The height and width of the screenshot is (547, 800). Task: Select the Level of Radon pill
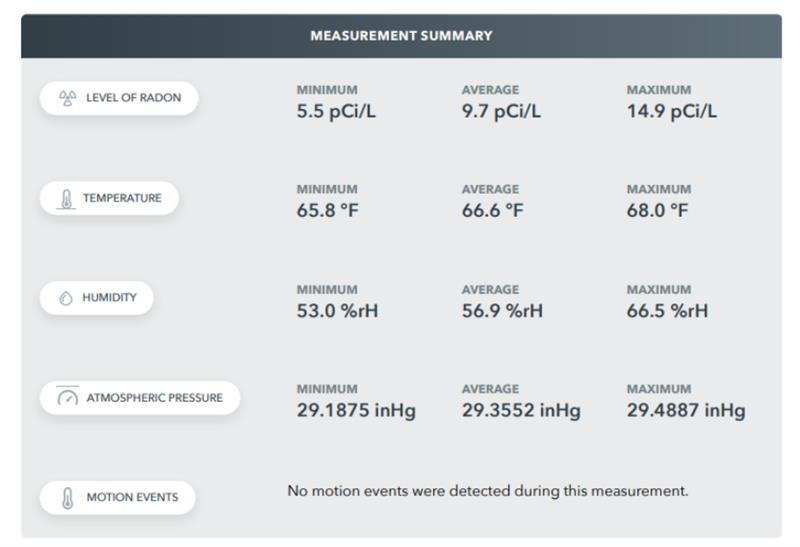[119, 98]
